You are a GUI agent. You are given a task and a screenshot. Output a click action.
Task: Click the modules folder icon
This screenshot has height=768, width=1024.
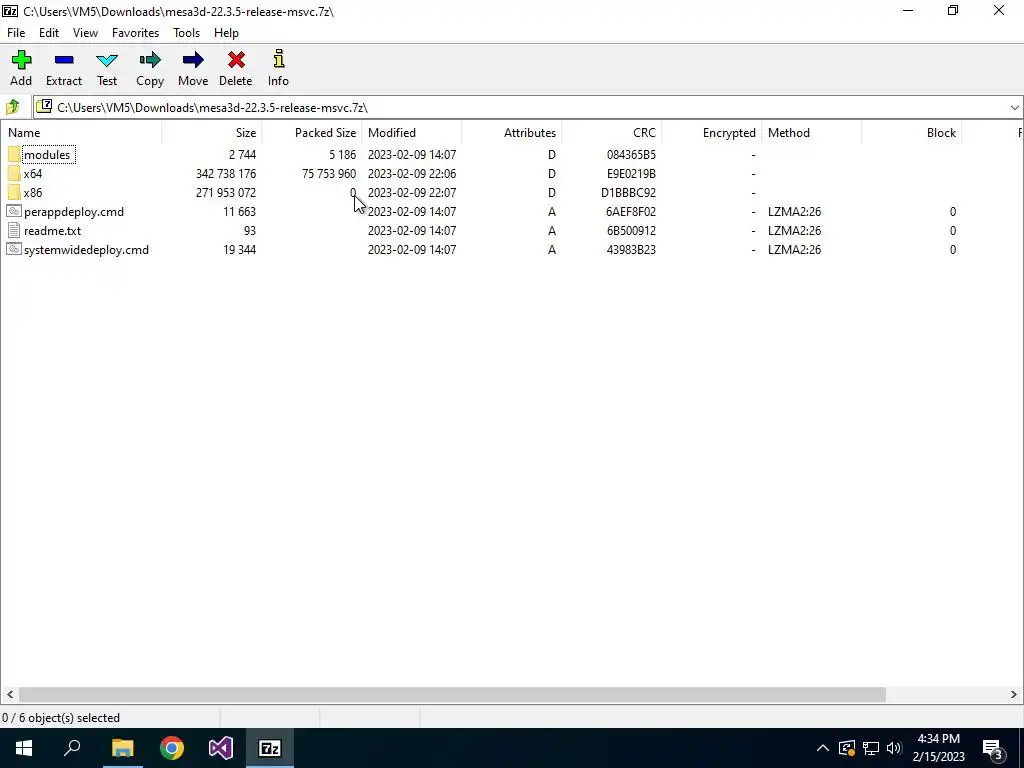[14, 155]
